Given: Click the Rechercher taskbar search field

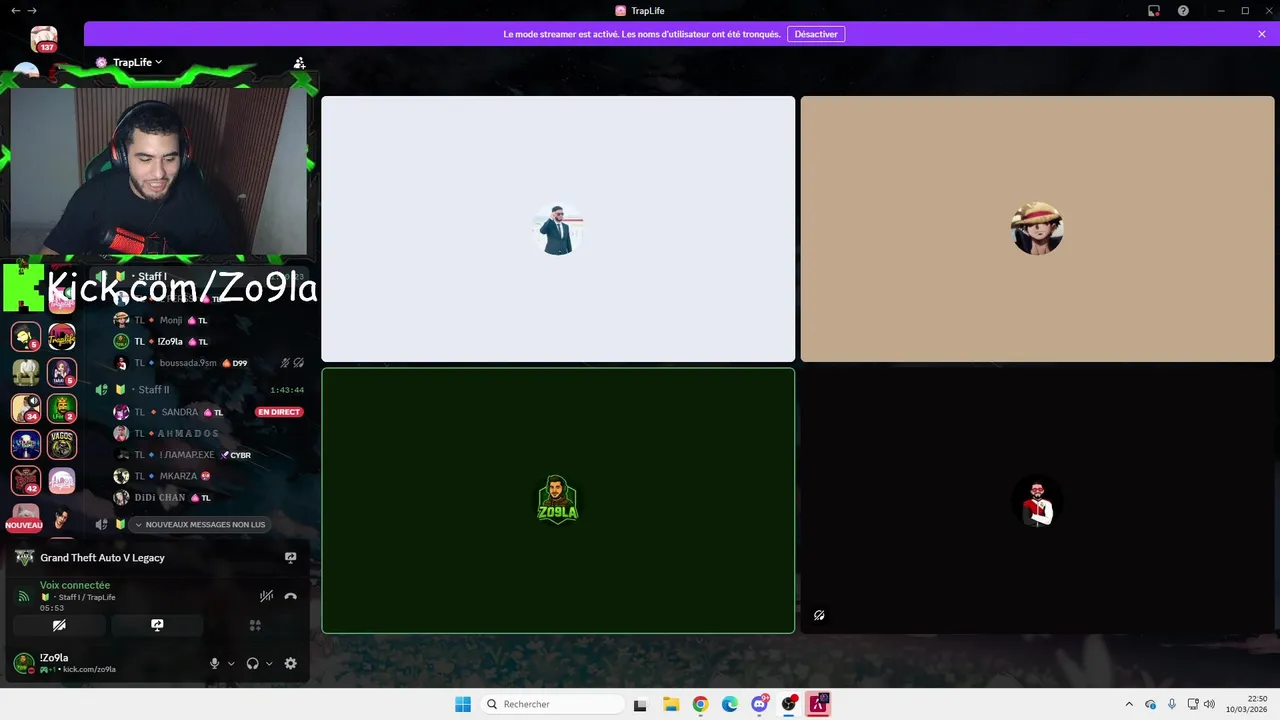Looking at the screenshot, I should click(x=553, y=704).
